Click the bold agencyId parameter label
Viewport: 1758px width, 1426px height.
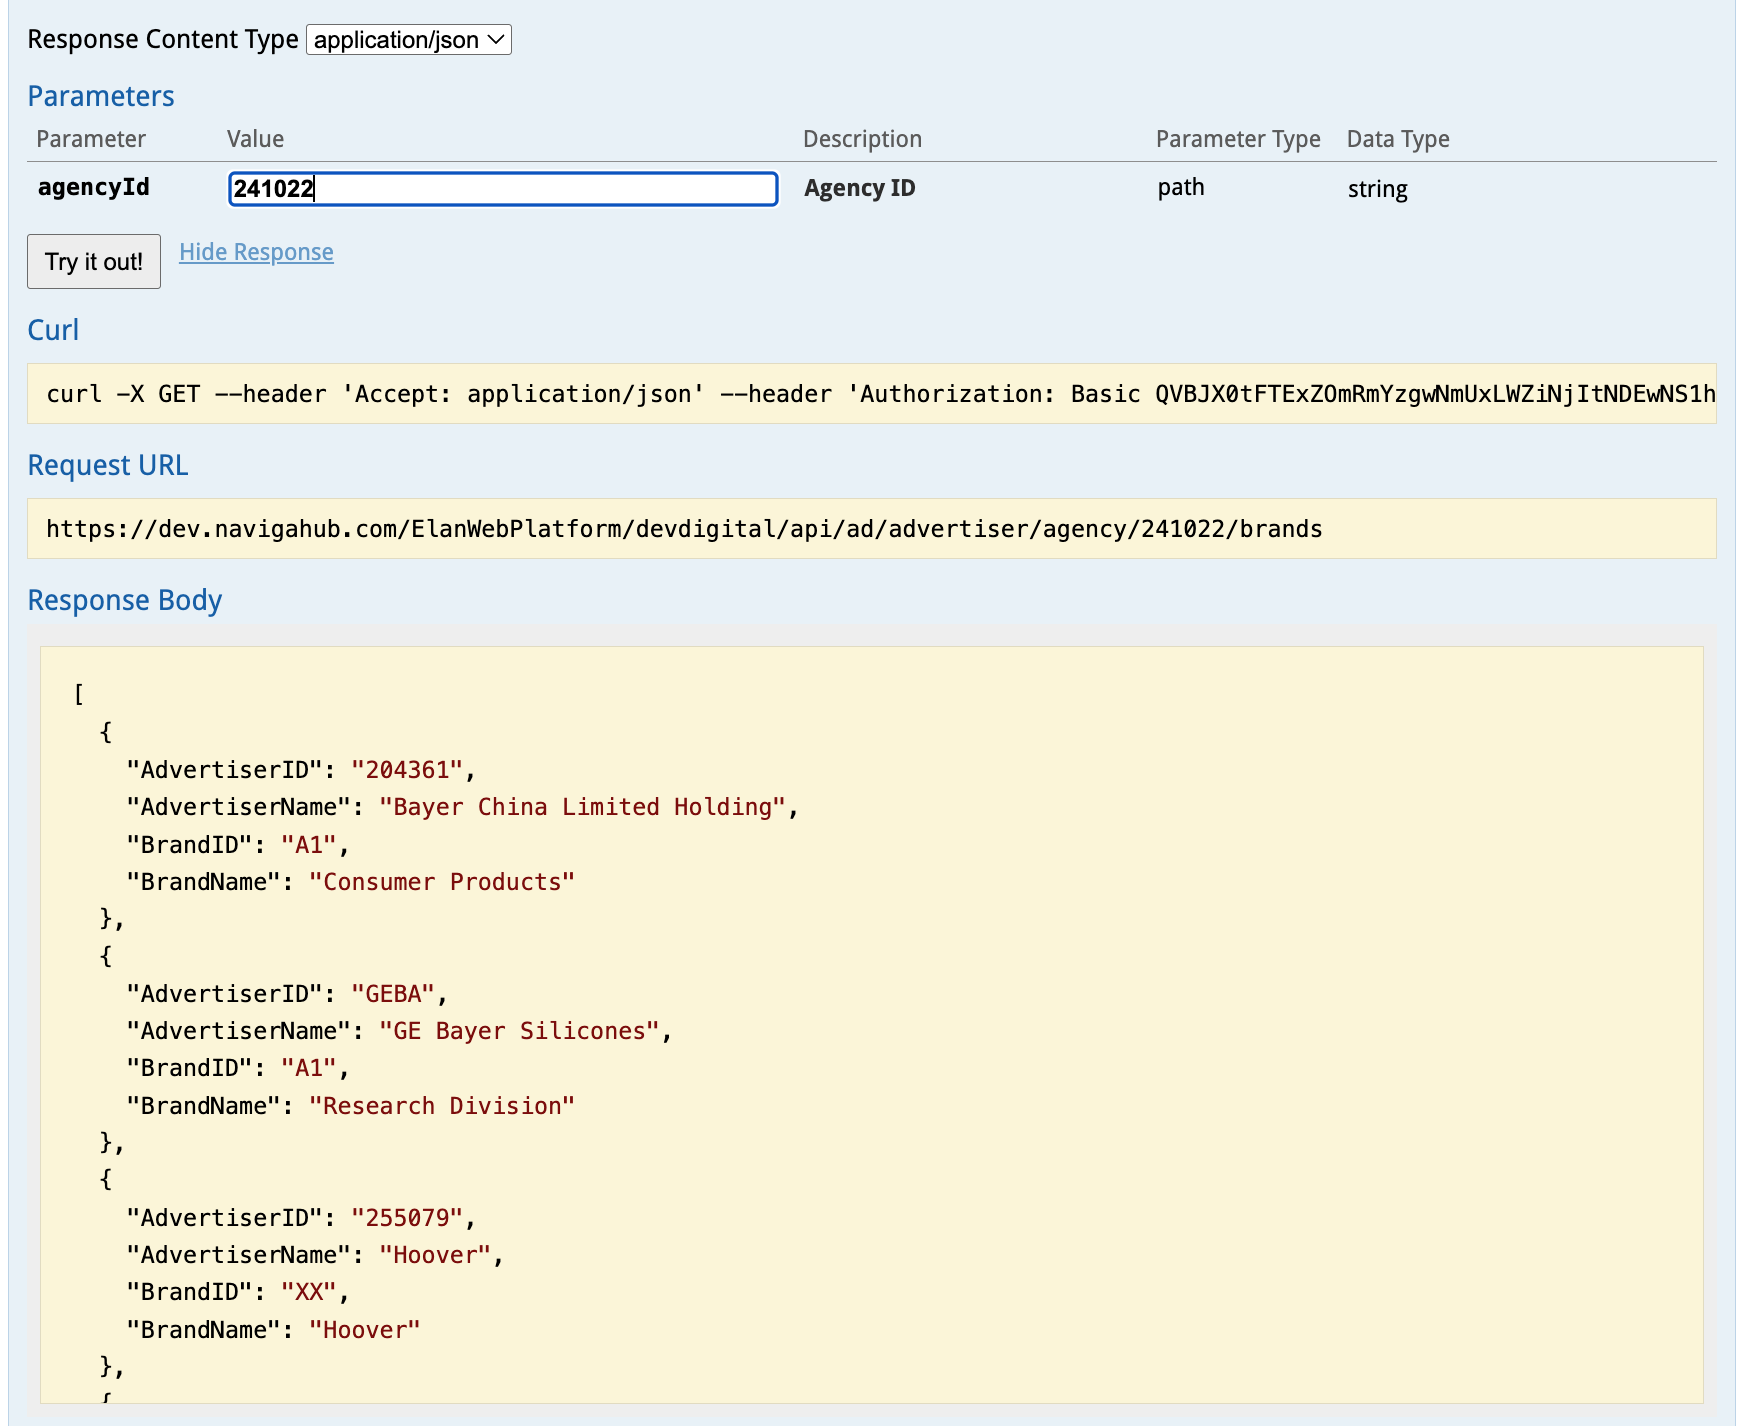(94, 187)
